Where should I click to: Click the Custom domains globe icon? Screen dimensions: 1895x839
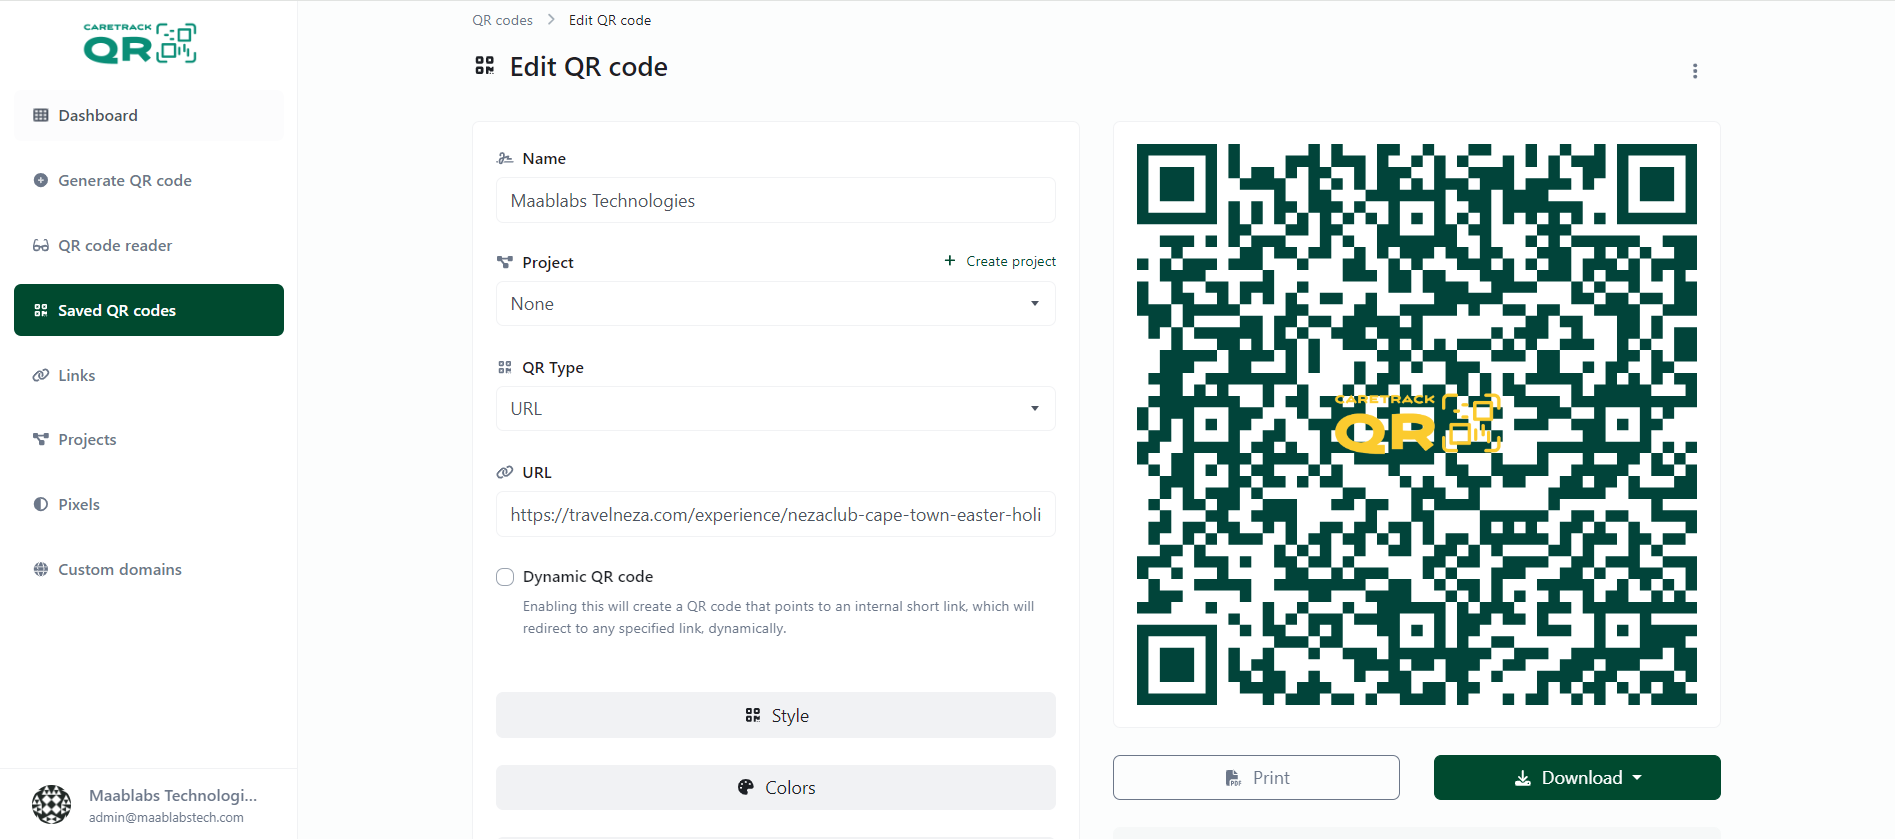pos(41,569)
